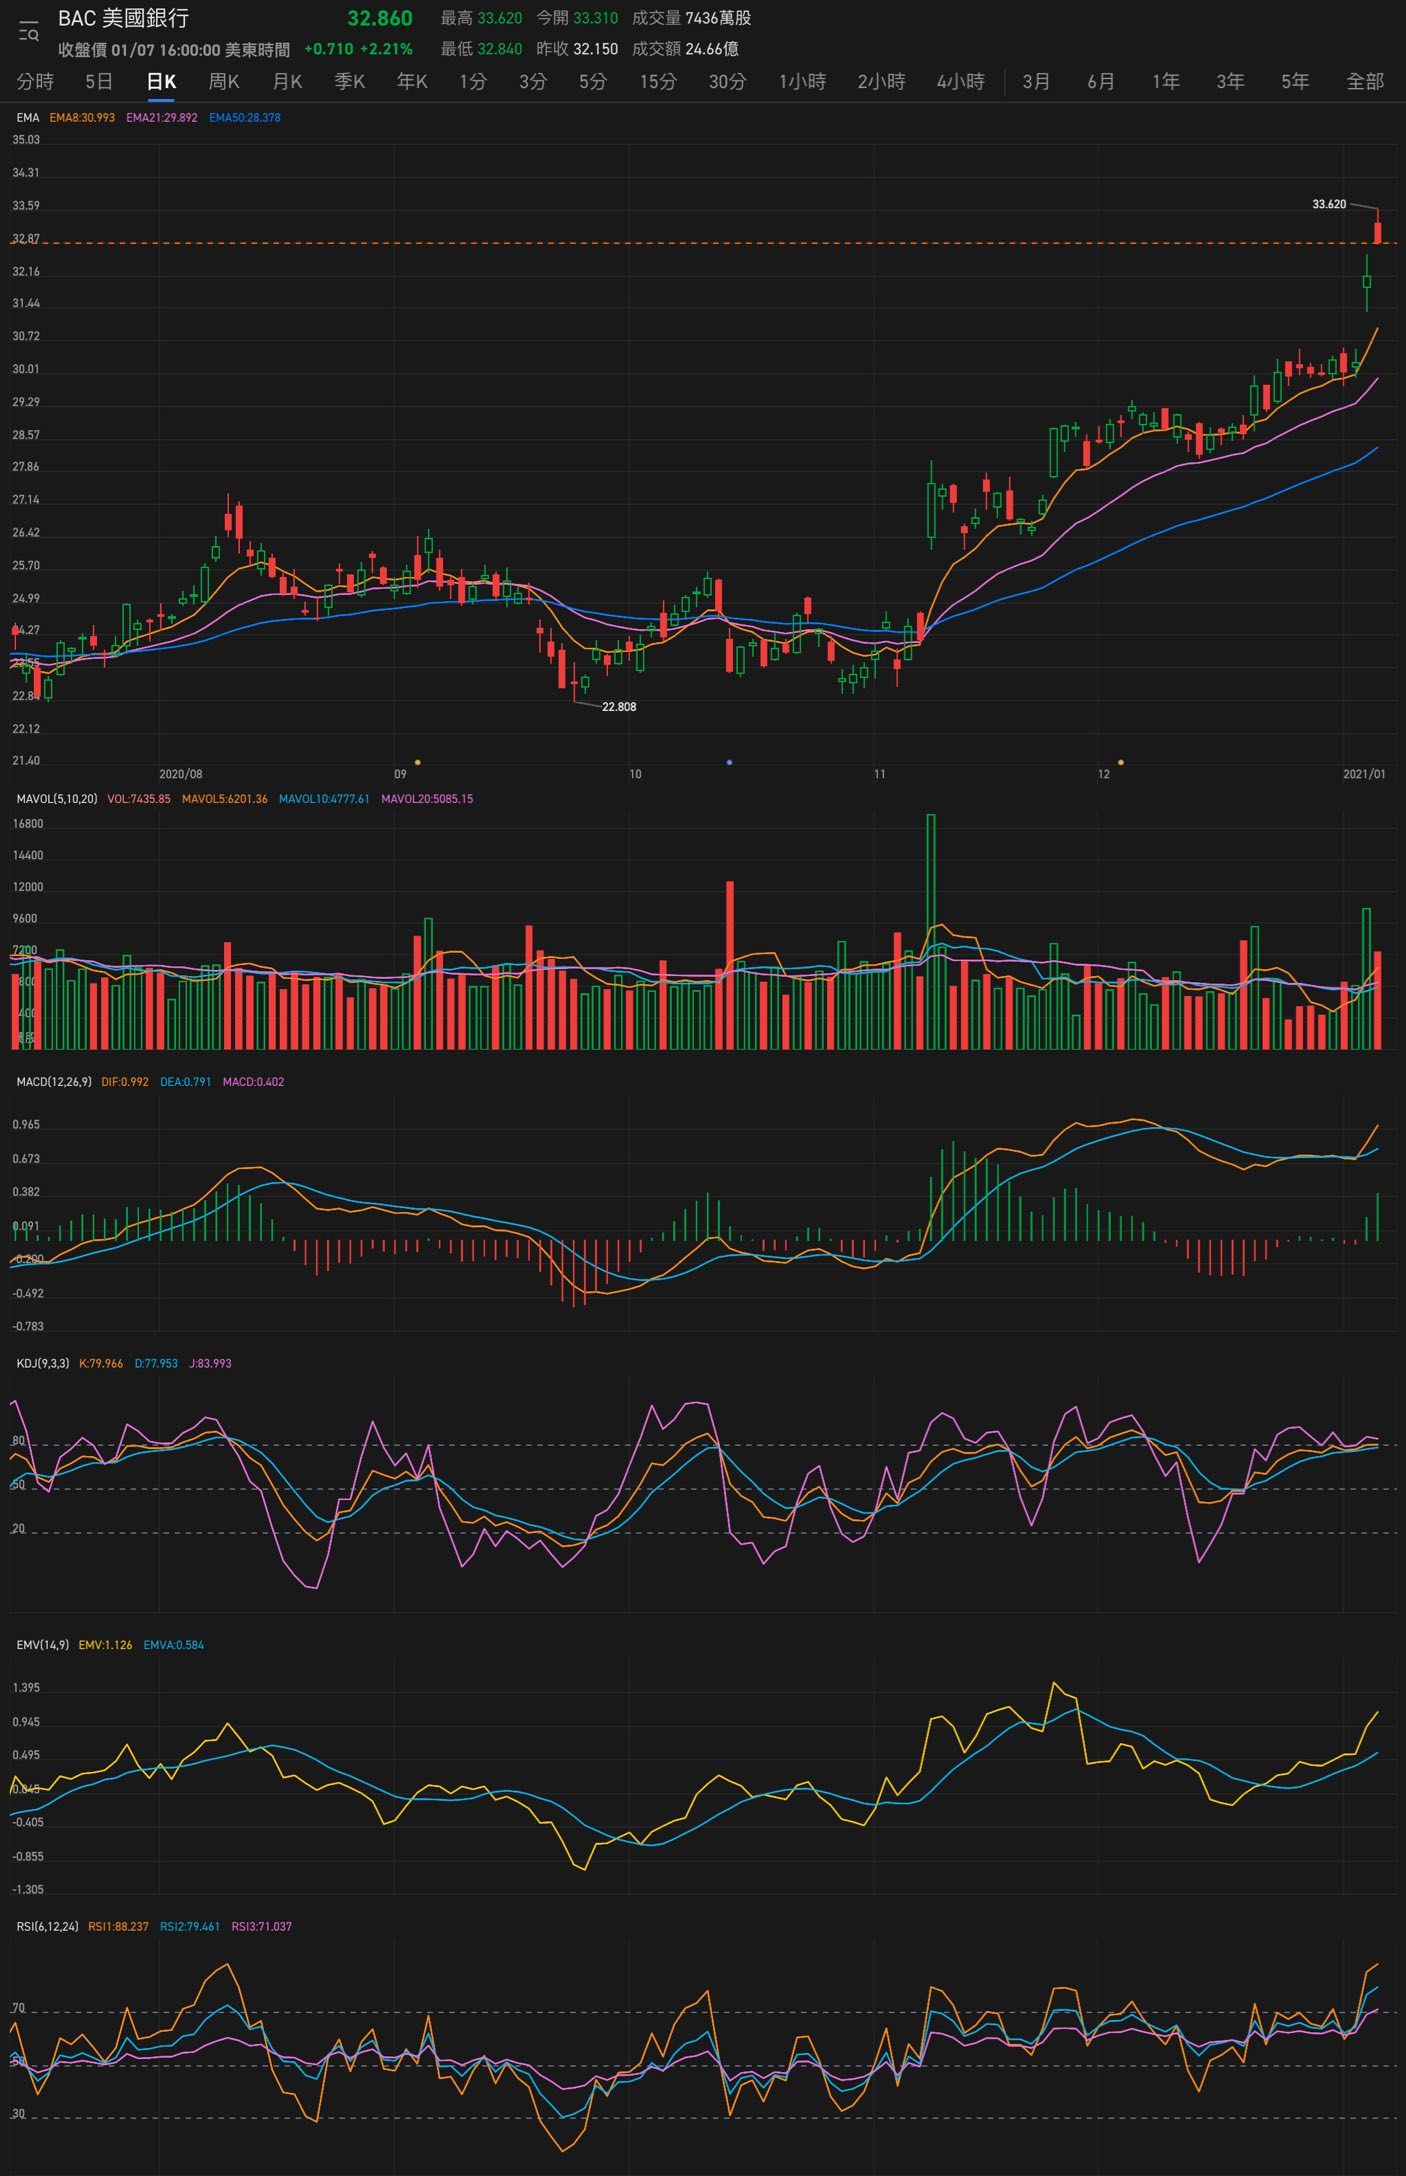Switch to 周K weekly chart
1406x2176 pixels.
tap(224, 81)
